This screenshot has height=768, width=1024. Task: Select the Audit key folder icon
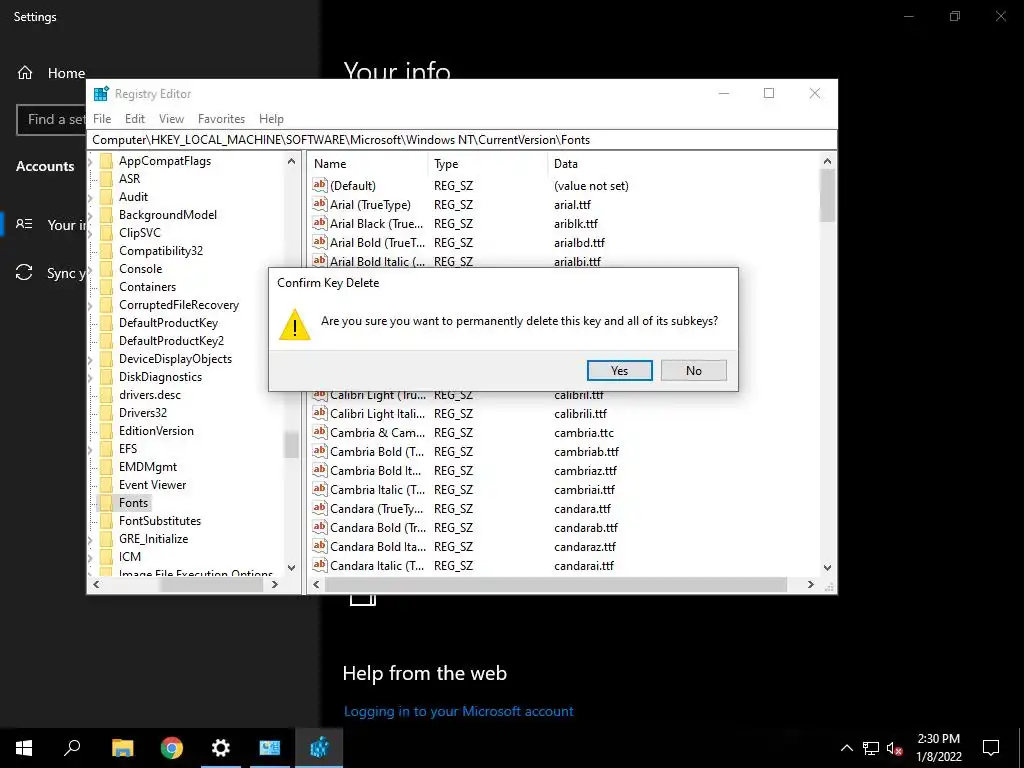pyautogui.click(x=106, y=197)
